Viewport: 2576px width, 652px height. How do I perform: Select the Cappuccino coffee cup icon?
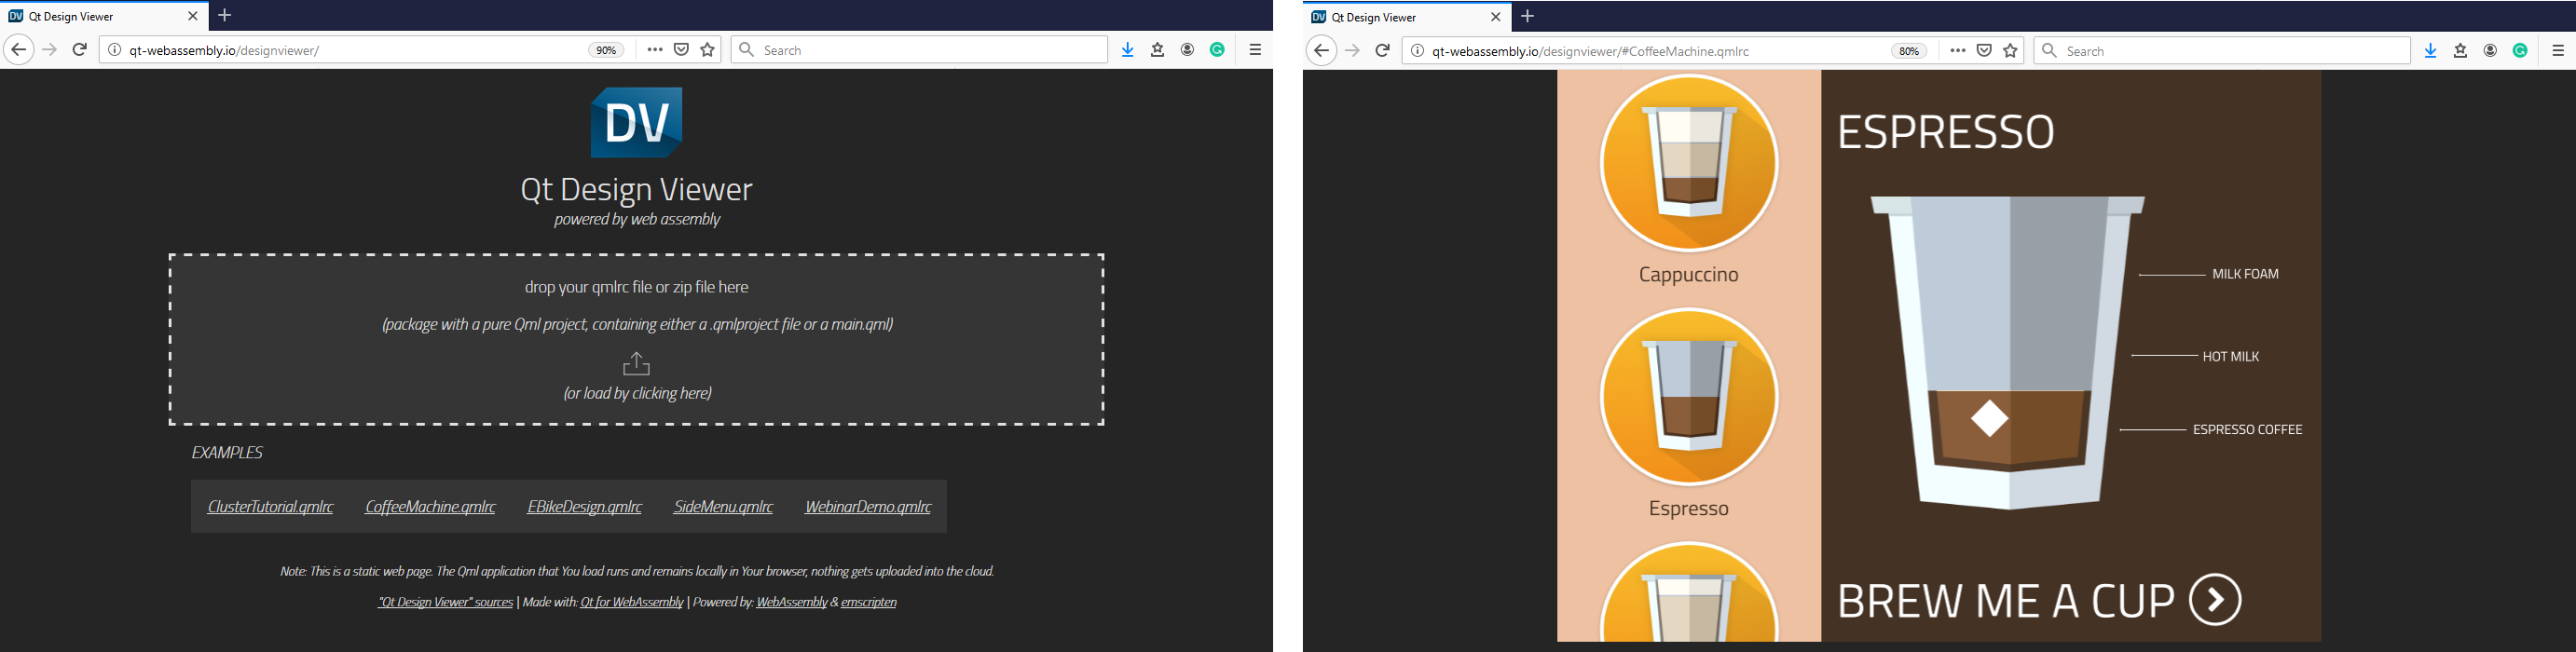pyautogui.click(x=1688, y=163)
